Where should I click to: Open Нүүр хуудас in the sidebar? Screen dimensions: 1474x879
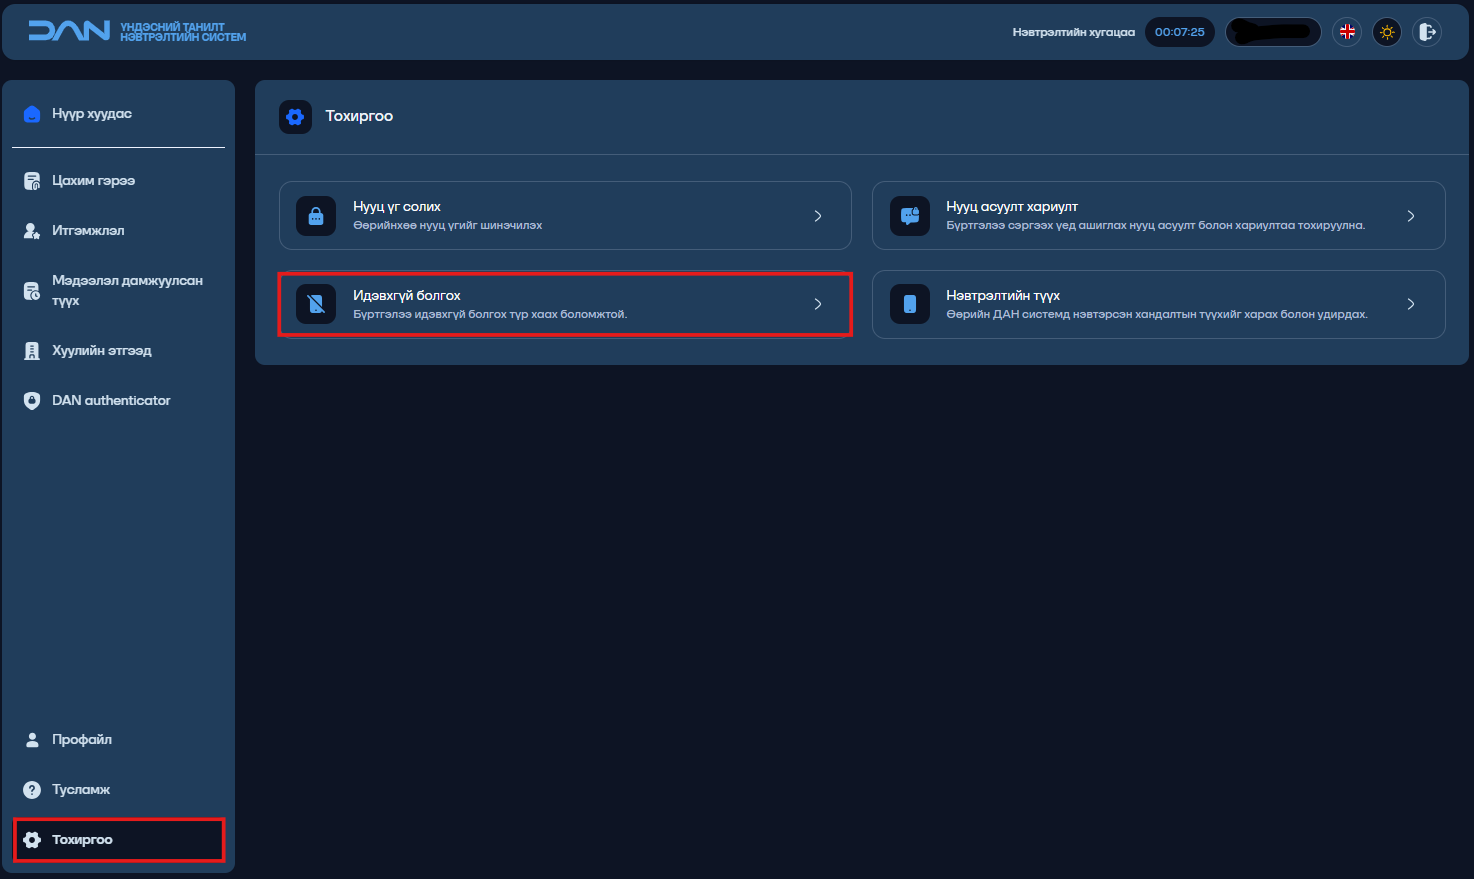coord(92,114)
